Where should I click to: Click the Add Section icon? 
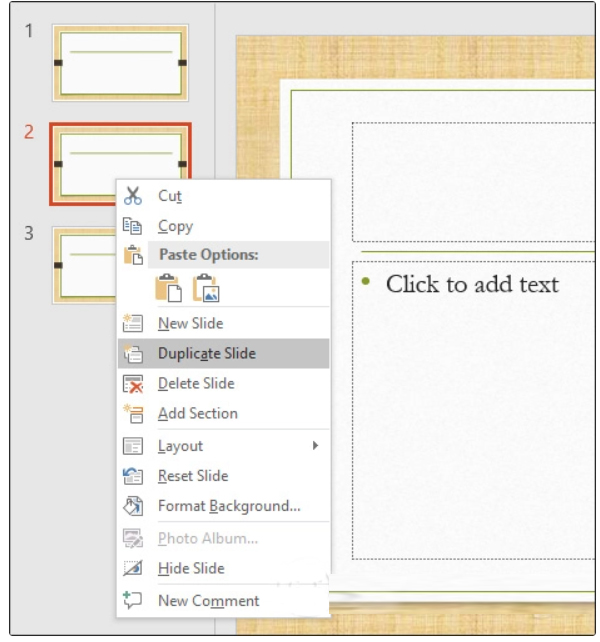134,414
